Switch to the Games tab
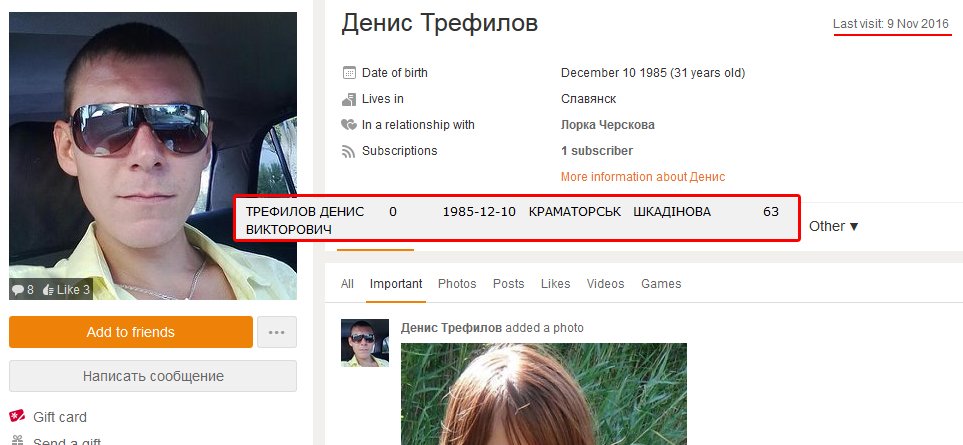Viewport: 963px width, 445px height. tap(661, 284)
